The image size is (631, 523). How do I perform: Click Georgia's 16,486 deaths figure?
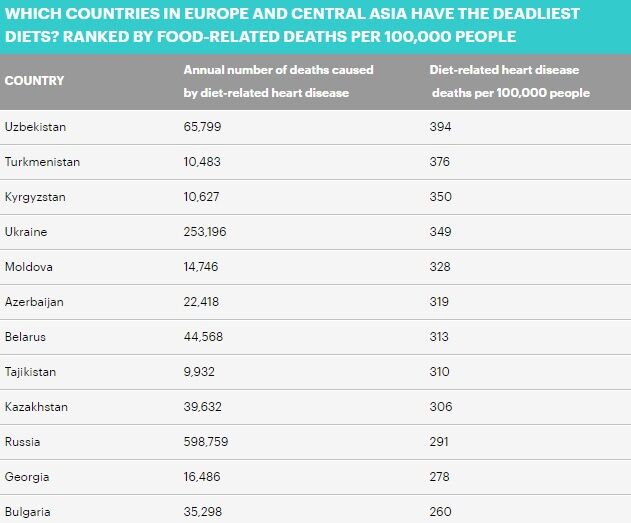[202, 477]
